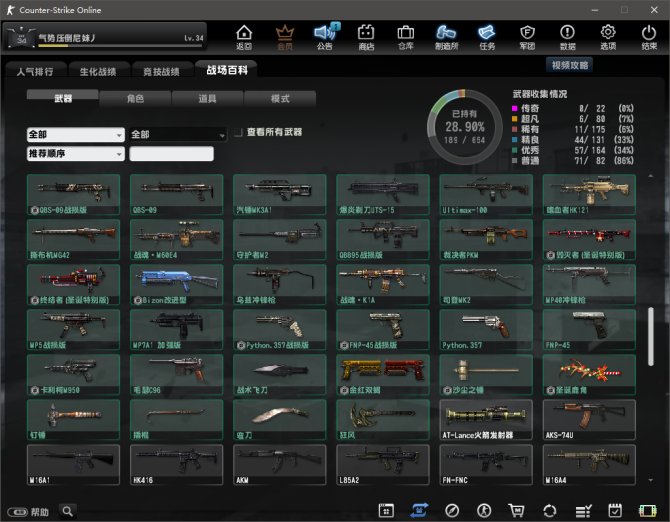
Task: Open the 数据 data icon
Action: tap(567, 37)
